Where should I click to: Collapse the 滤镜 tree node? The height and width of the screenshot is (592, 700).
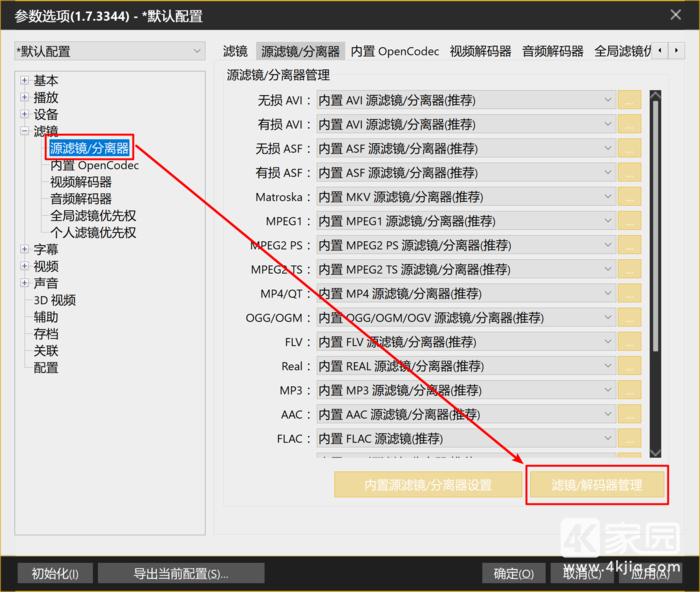pos(25,132)
